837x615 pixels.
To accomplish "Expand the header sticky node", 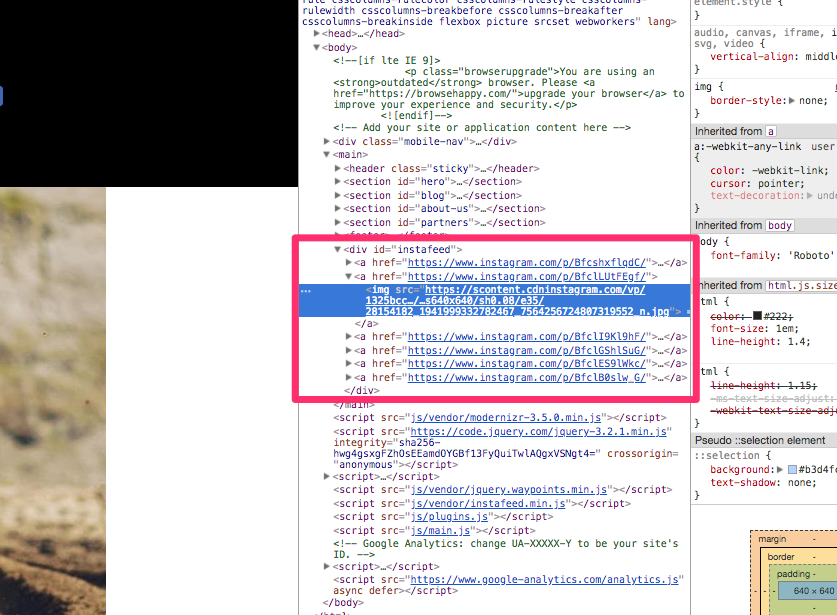I will pyautogui.click(x=337, y=168).
